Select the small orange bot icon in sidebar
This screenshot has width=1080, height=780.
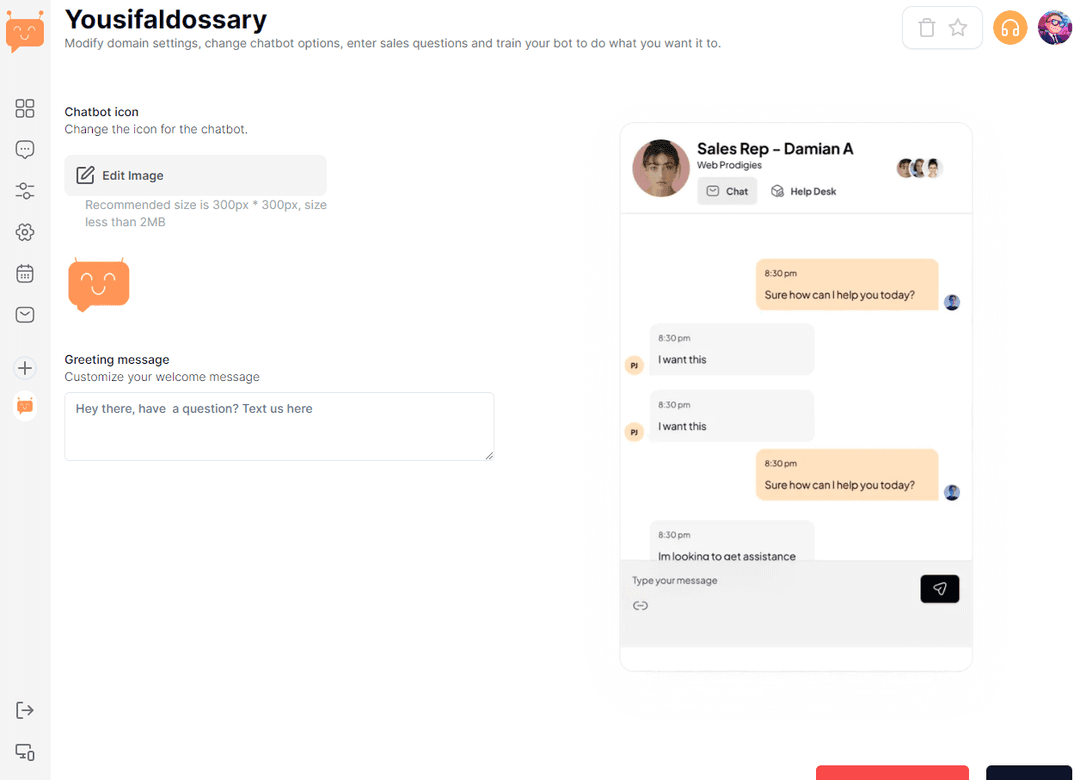pyautogui.click(x=25, y=406)
